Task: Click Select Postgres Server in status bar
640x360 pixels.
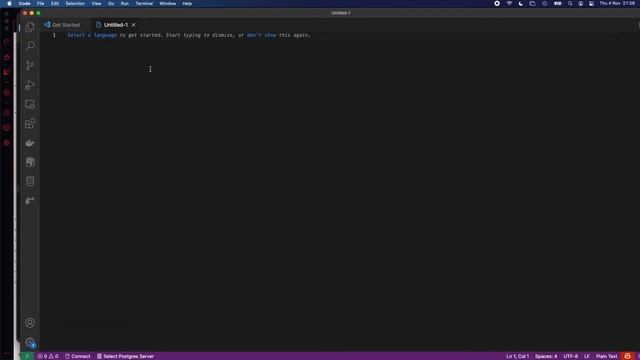Action: click(x=125, y=356)
